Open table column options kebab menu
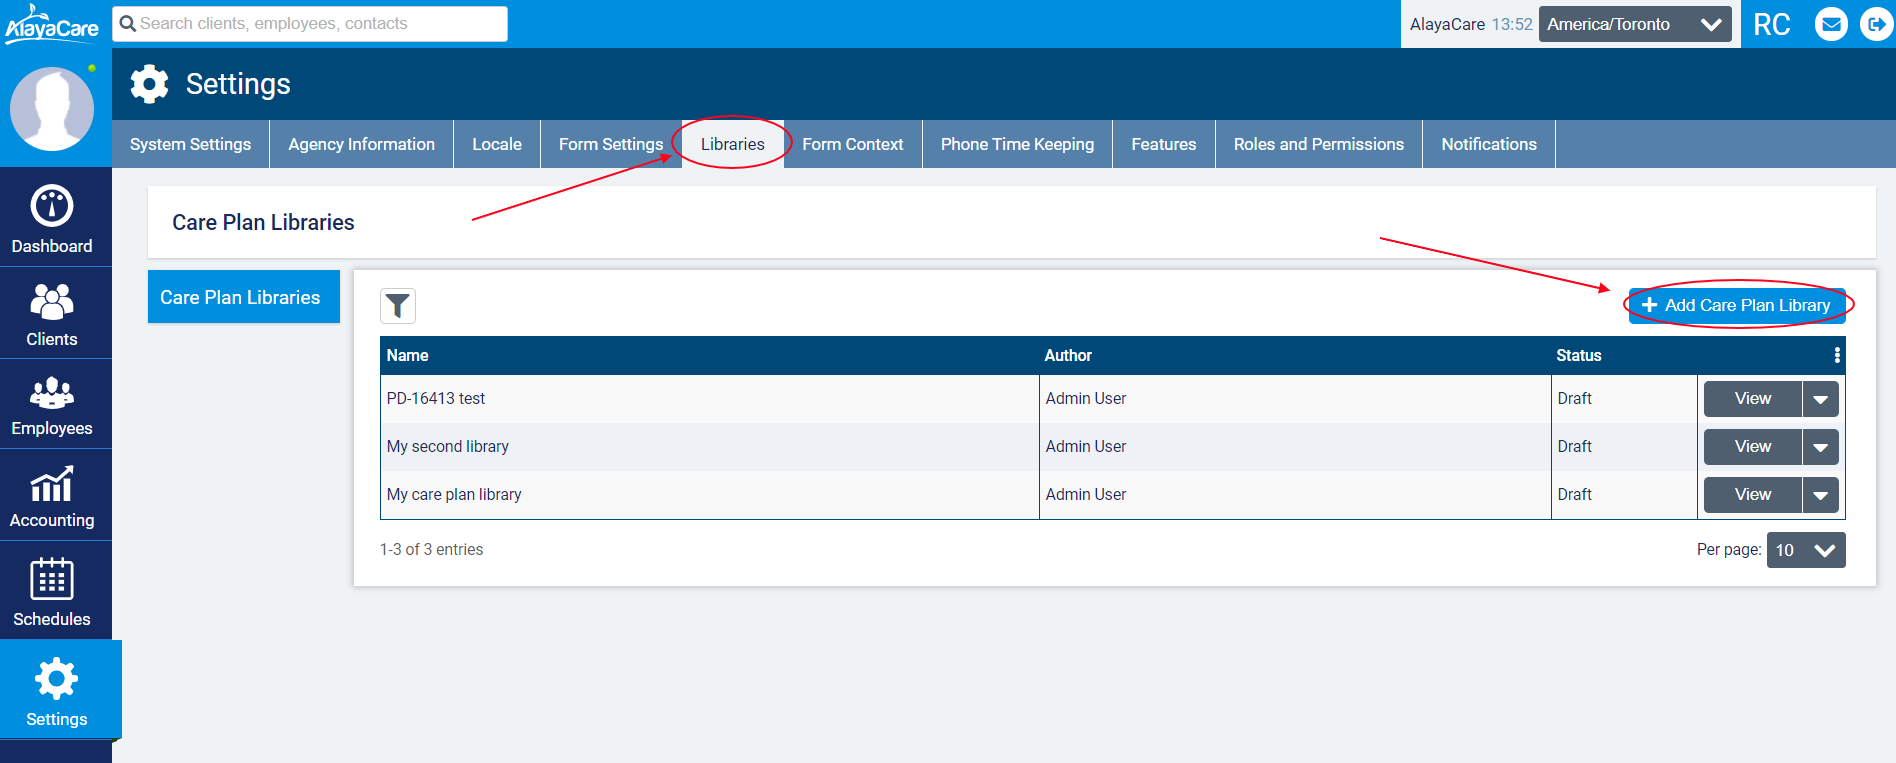Image resolution: width=1896 pixels, height=763 pixels. pyautogui.click(x=1836, y=355)
